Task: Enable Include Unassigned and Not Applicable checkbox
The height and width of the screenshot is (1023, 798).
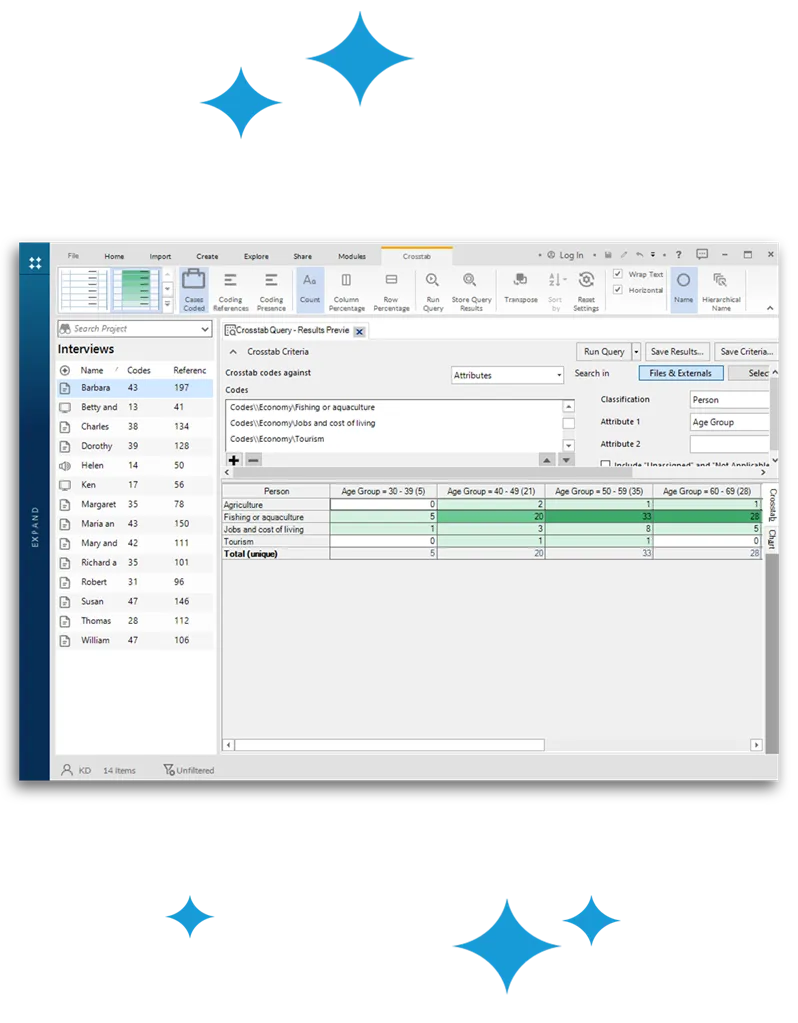Action: [x=606, y=464]
